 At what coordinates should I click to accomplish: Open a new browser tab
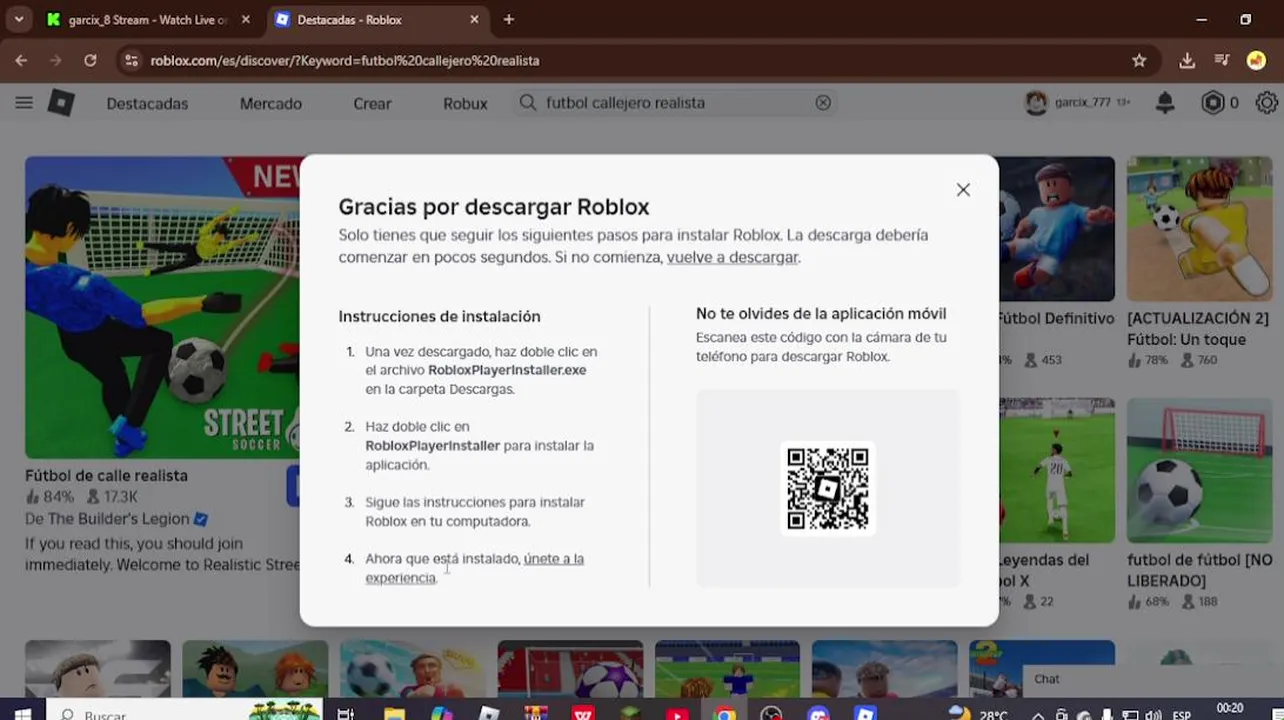[509, 20]
